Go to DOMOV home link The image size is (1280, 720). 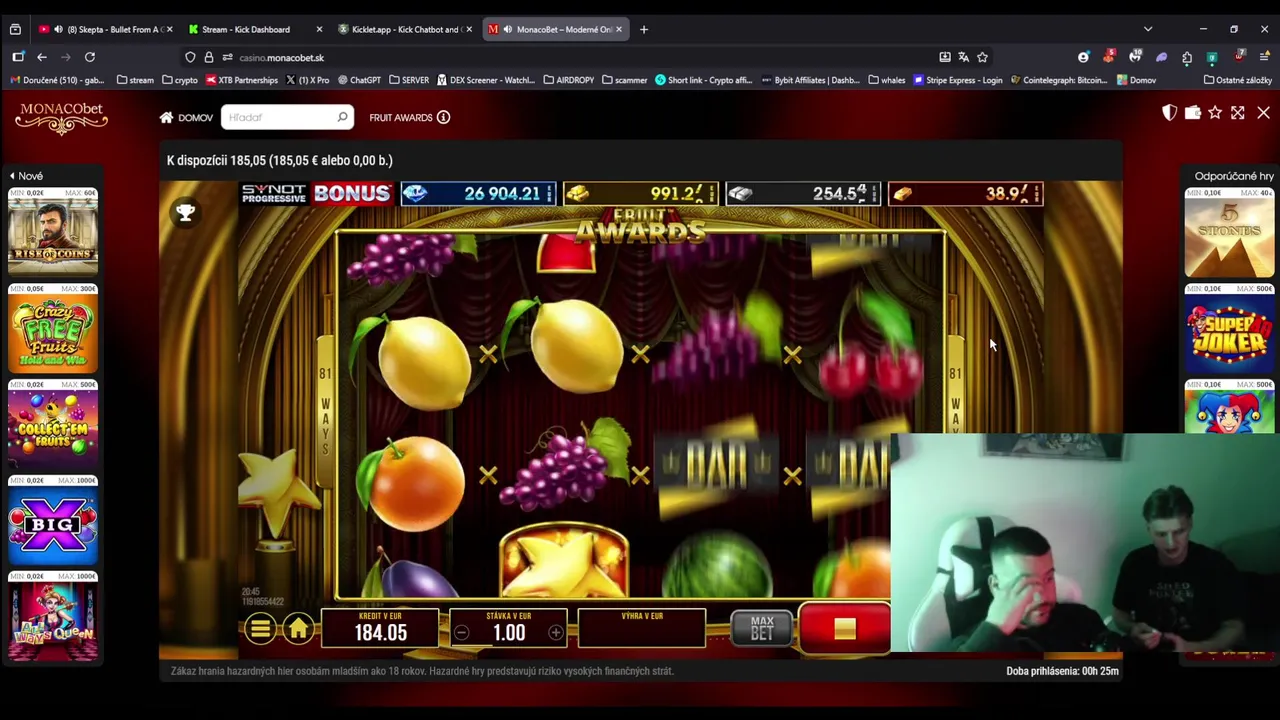click(187, 118)
